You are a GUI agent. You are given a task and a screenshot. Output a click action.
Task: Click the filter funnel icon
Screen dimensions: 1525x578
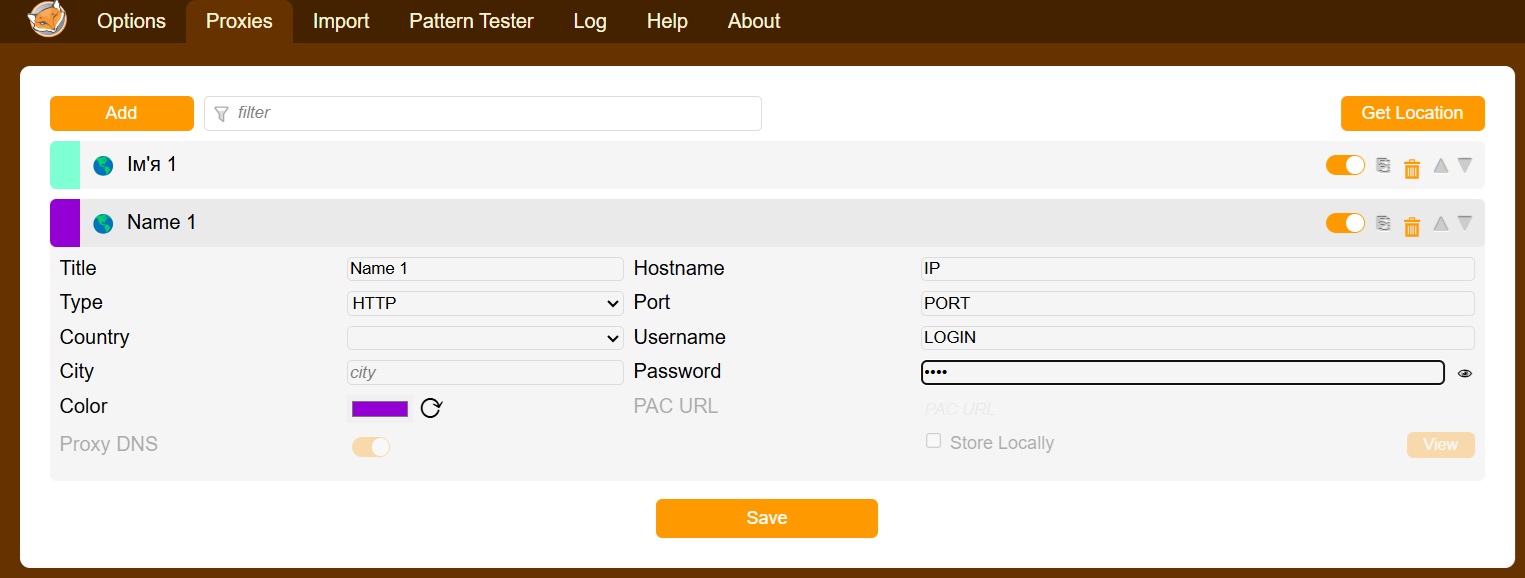[222, 113]
